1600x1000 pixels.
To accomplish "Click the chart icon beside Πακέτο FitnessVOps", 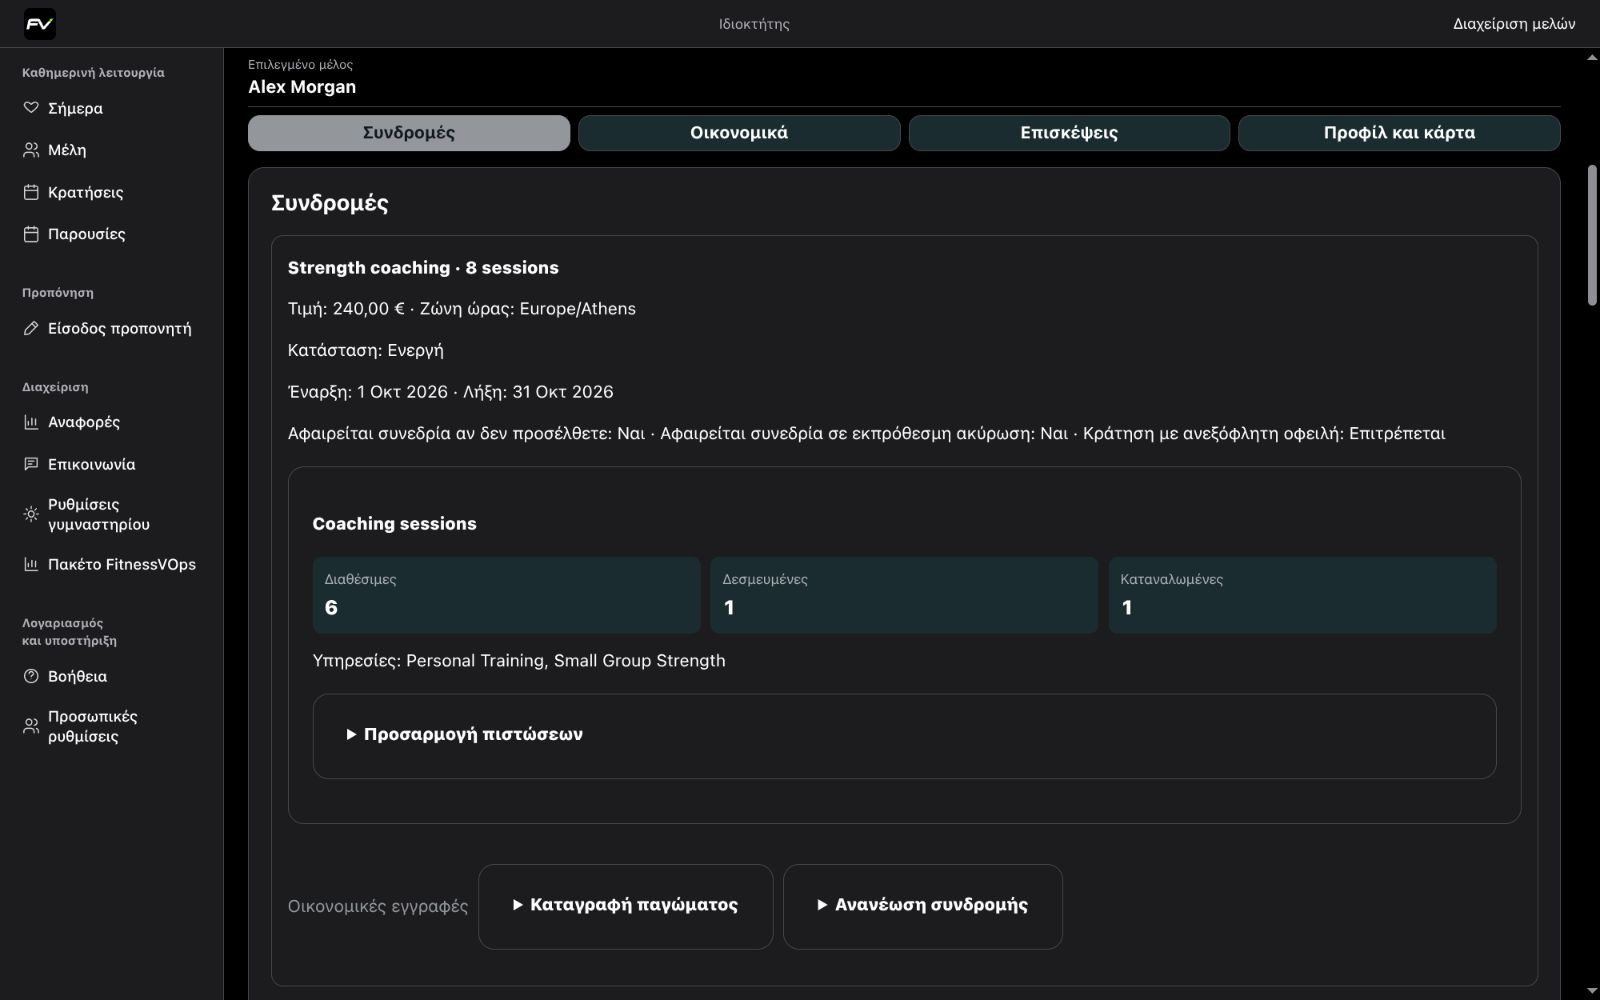I will [x=31, y=564].
